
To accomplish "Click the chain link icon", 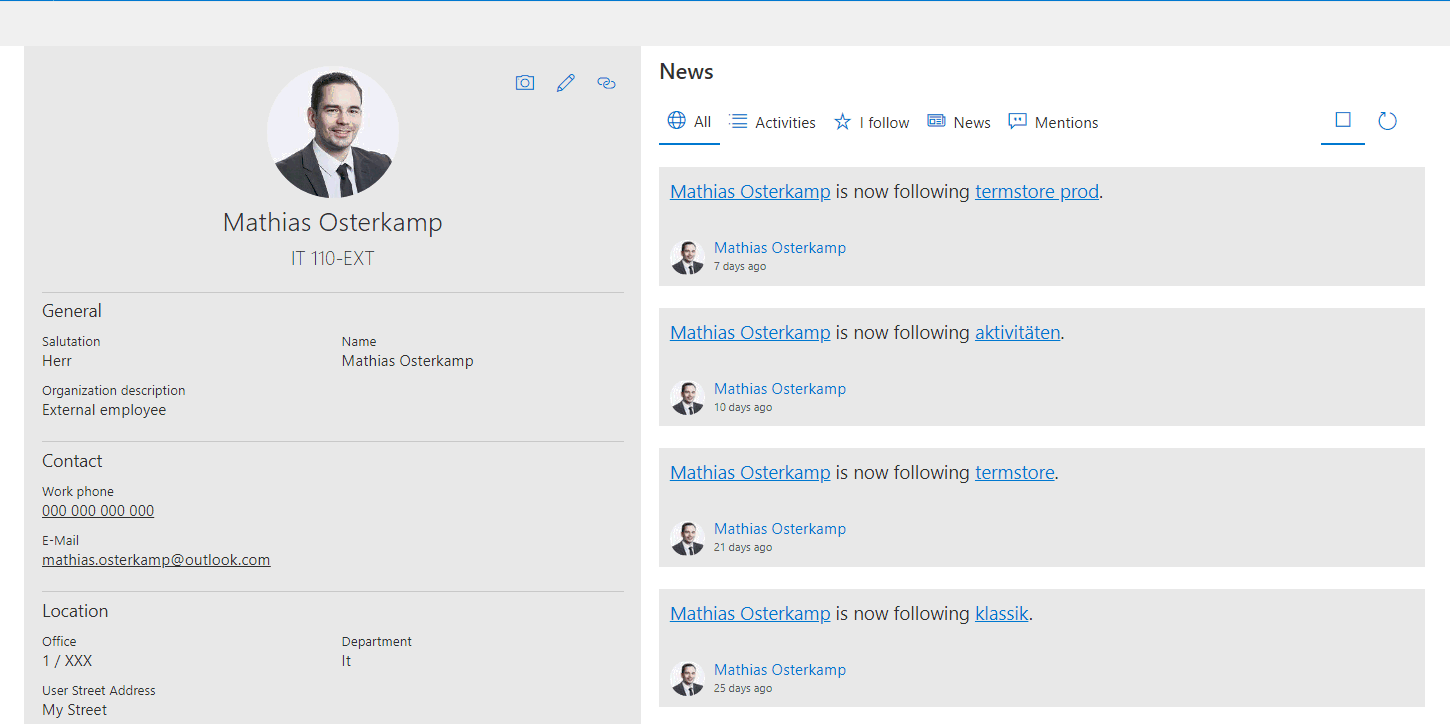I will click(606, 83).
